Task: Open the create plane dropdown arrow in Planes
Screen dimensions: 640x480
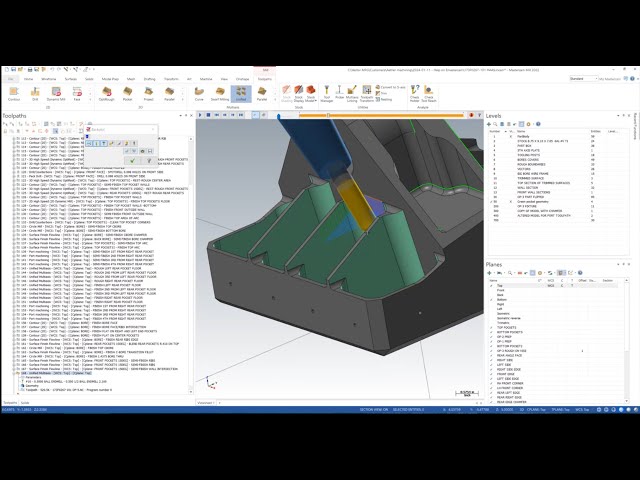Action: click(x=493, y=273)
